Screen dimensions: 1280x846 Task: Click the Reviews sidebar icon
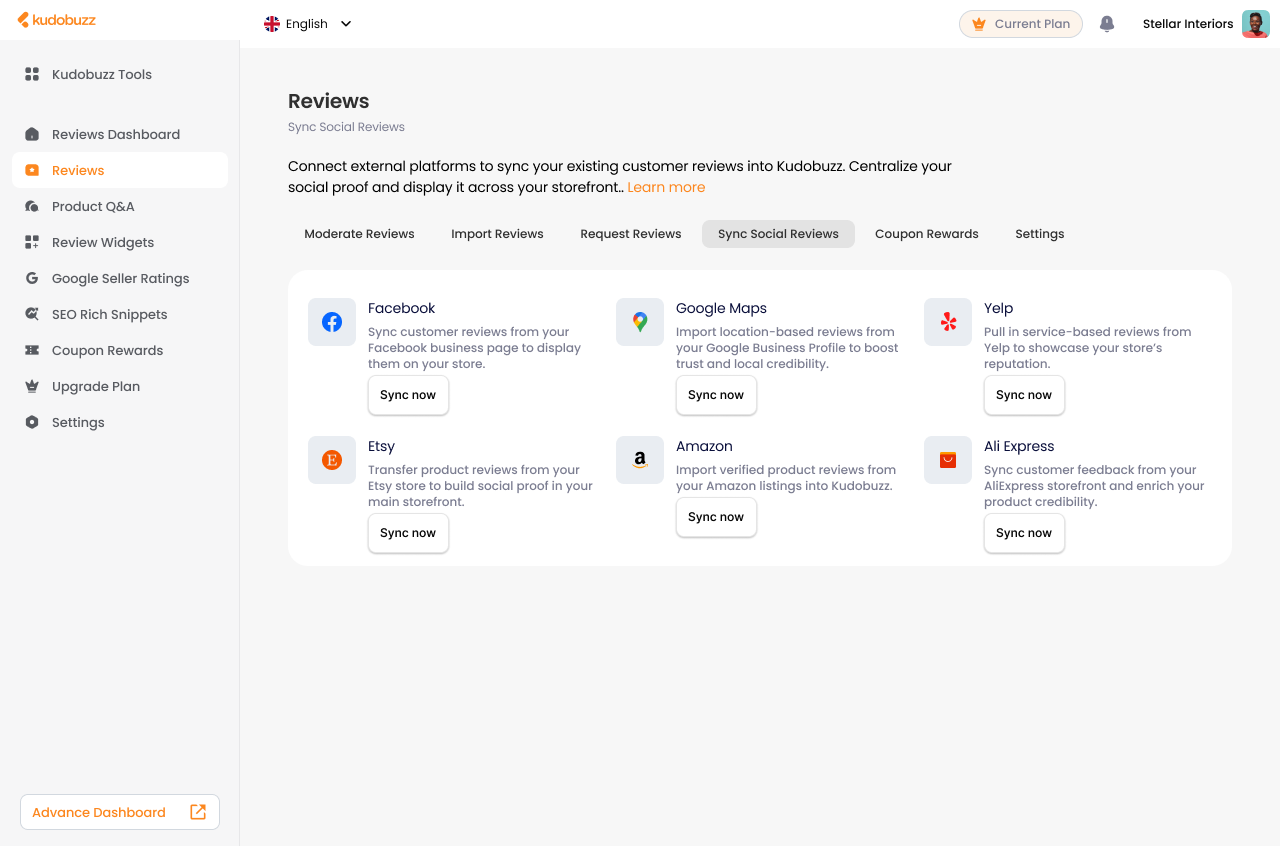point(32,170)
